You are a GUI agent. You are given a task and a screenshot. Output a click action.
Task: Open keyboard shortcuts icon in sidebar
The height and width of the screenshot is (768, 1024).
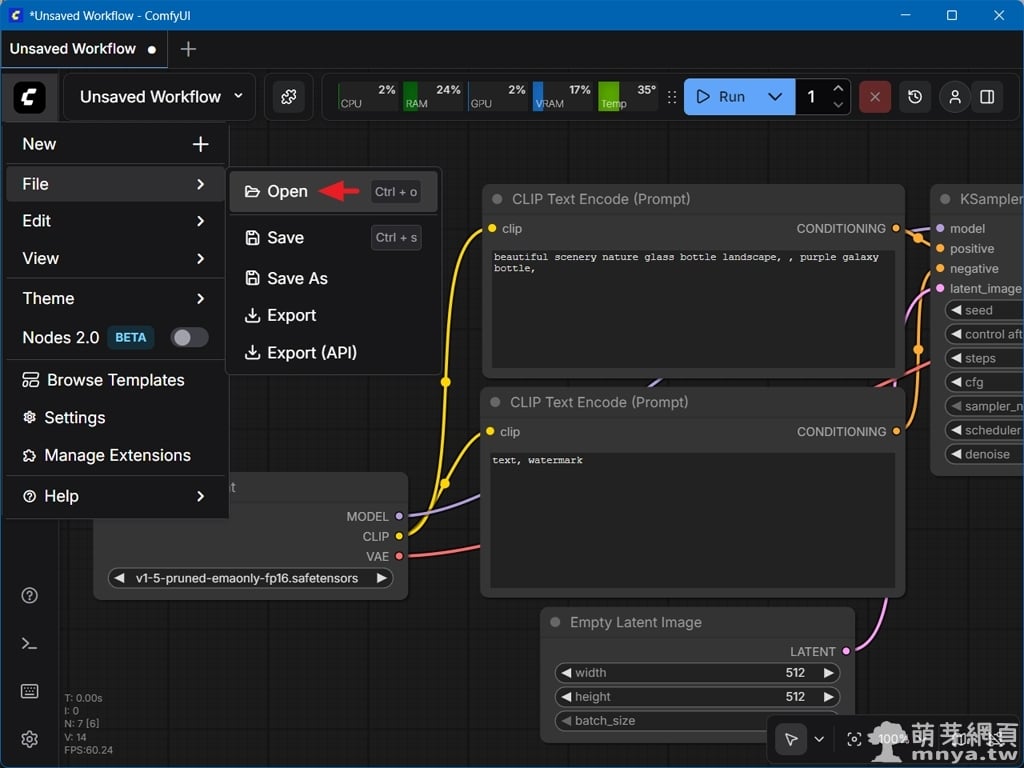[29, 691]
